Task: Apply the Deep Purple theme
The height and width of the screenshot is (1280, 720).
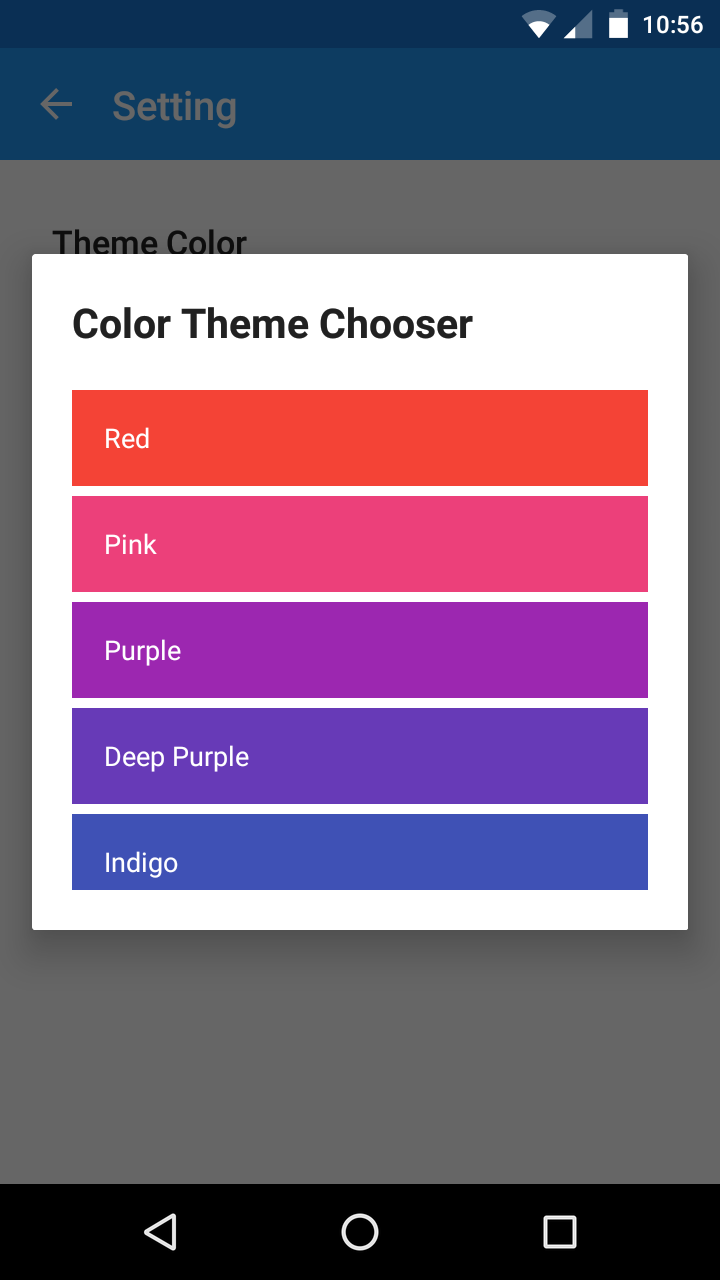Action: pos(360,756)
